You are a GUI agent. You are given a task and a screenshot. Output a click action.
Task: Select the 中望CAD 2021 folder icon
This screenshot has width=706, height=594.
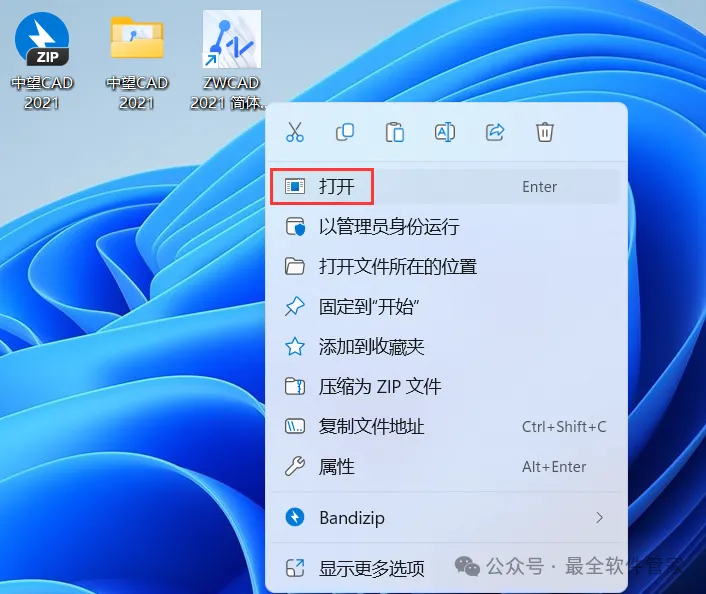point(137,38)
